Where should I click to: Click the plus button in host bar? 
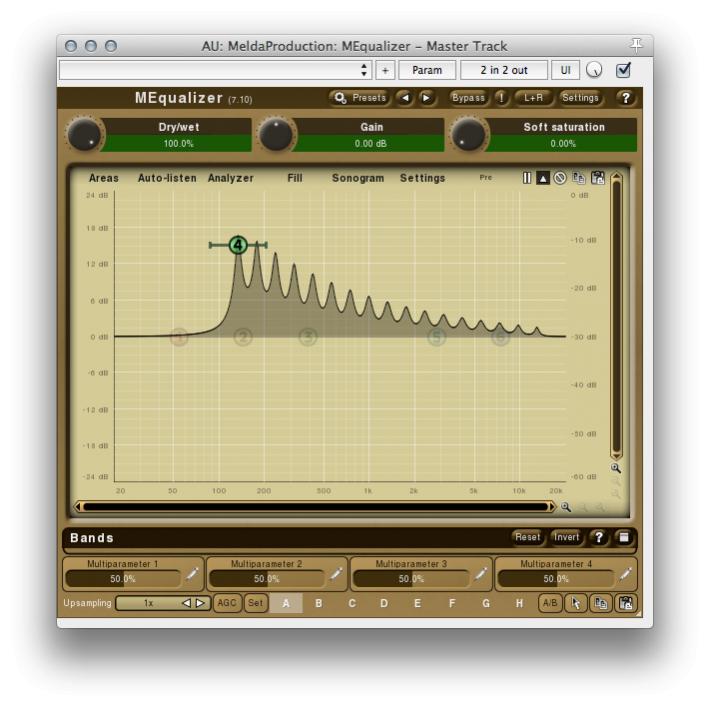(385, 70)
